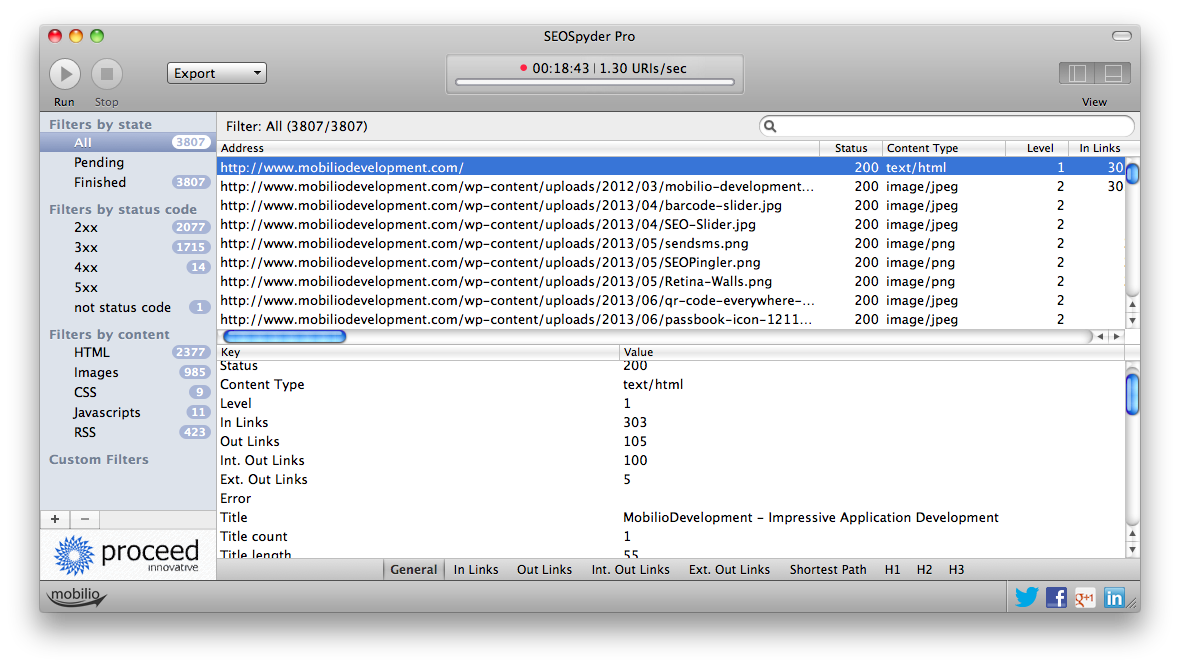The image size is (1180, 667).
Task: Click the details pane scroll up arrow
Action: (x=1132, y=534)
